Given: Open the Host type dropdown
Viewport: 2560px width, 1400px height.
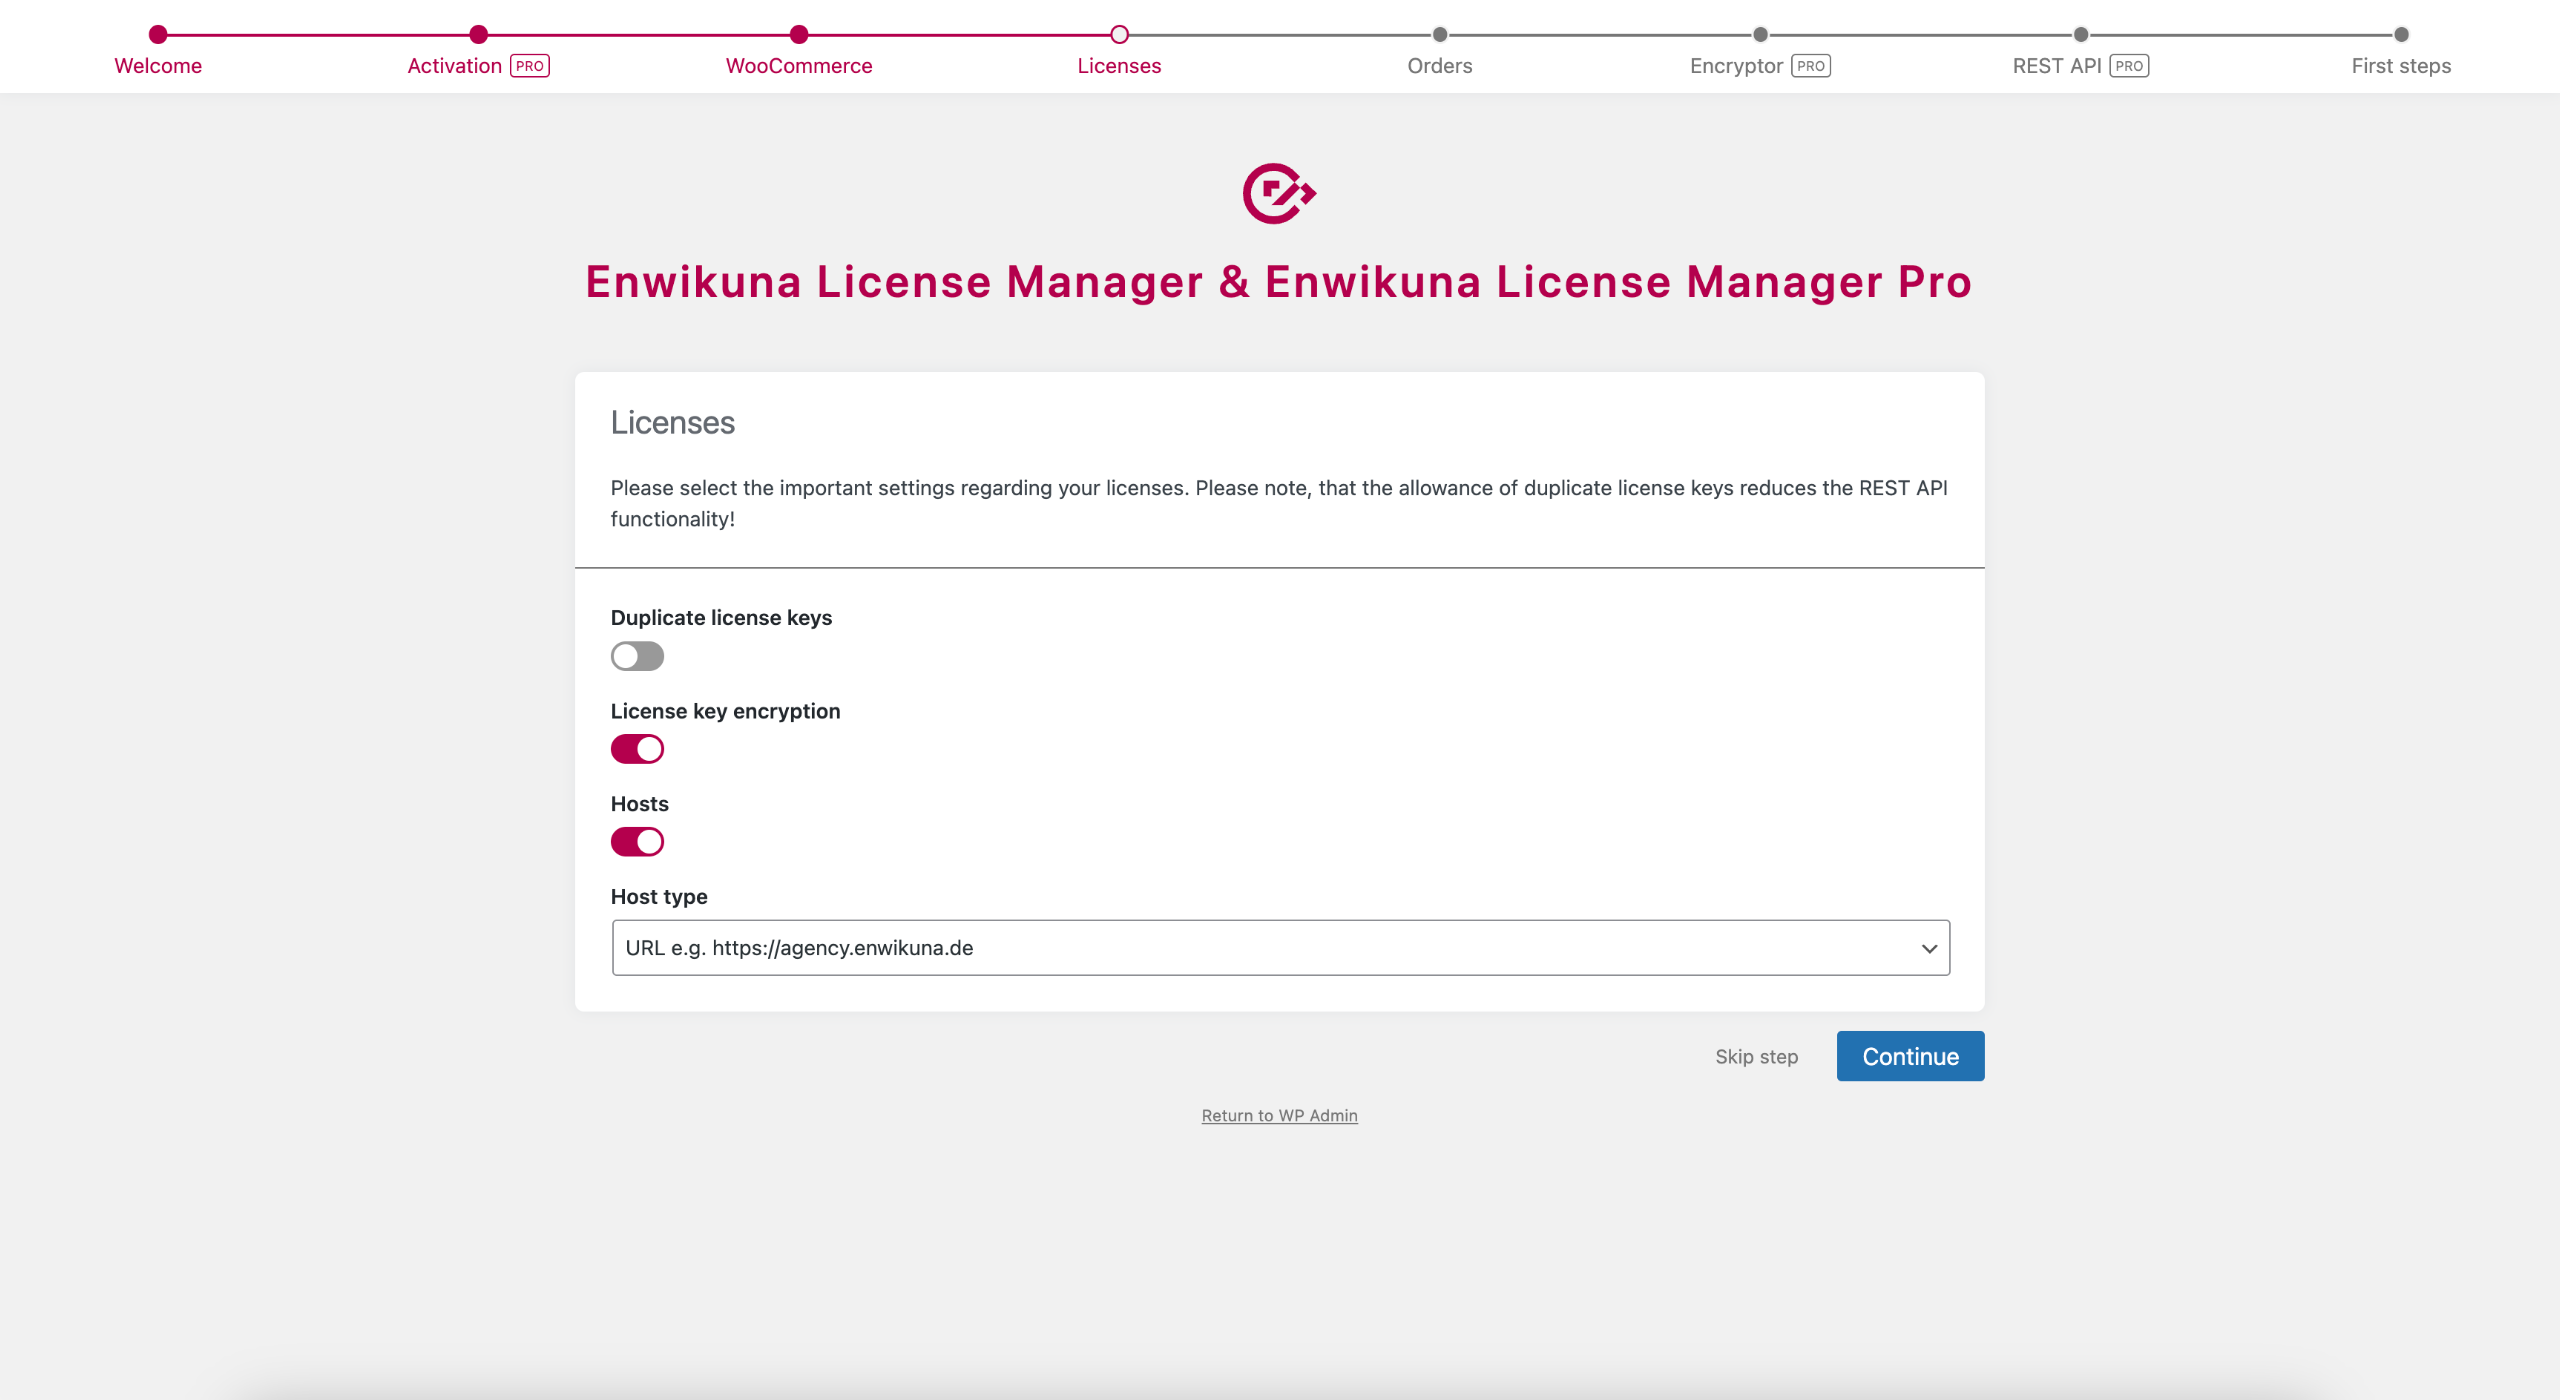Looking at the screenshot, I should [x=1281, y=948].
